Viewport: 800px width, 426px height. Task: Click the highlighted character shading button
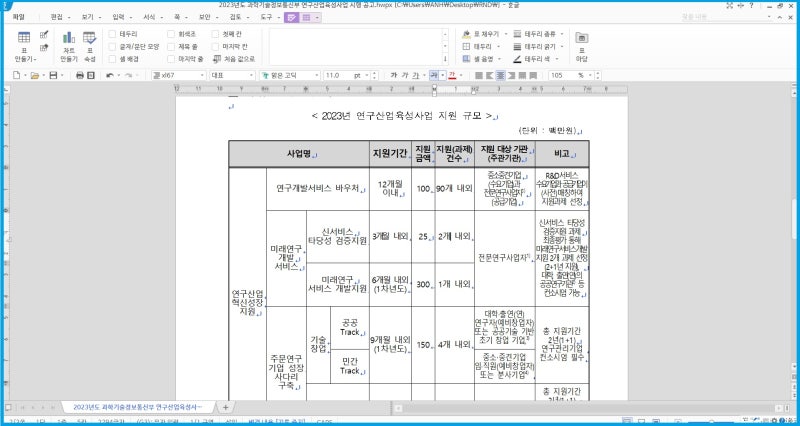click(x=434, y=76)
